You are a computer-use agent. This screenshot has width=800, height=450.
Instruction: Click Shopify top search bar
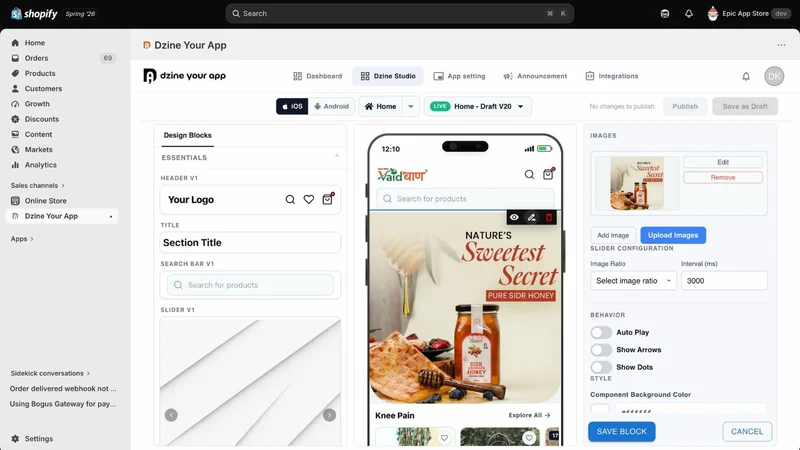point(399,14)
